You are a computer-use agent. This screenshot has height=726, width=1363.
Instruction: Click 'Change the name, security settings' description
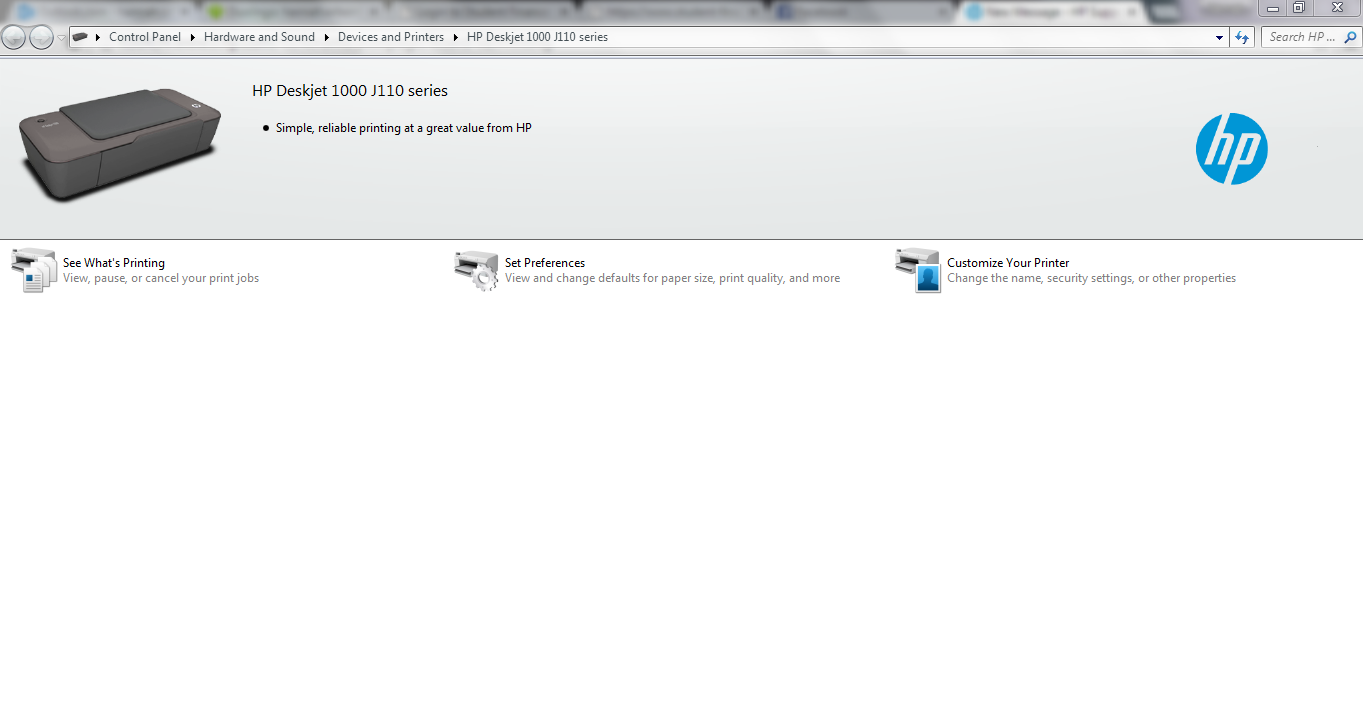click(x=1091, y=278)
